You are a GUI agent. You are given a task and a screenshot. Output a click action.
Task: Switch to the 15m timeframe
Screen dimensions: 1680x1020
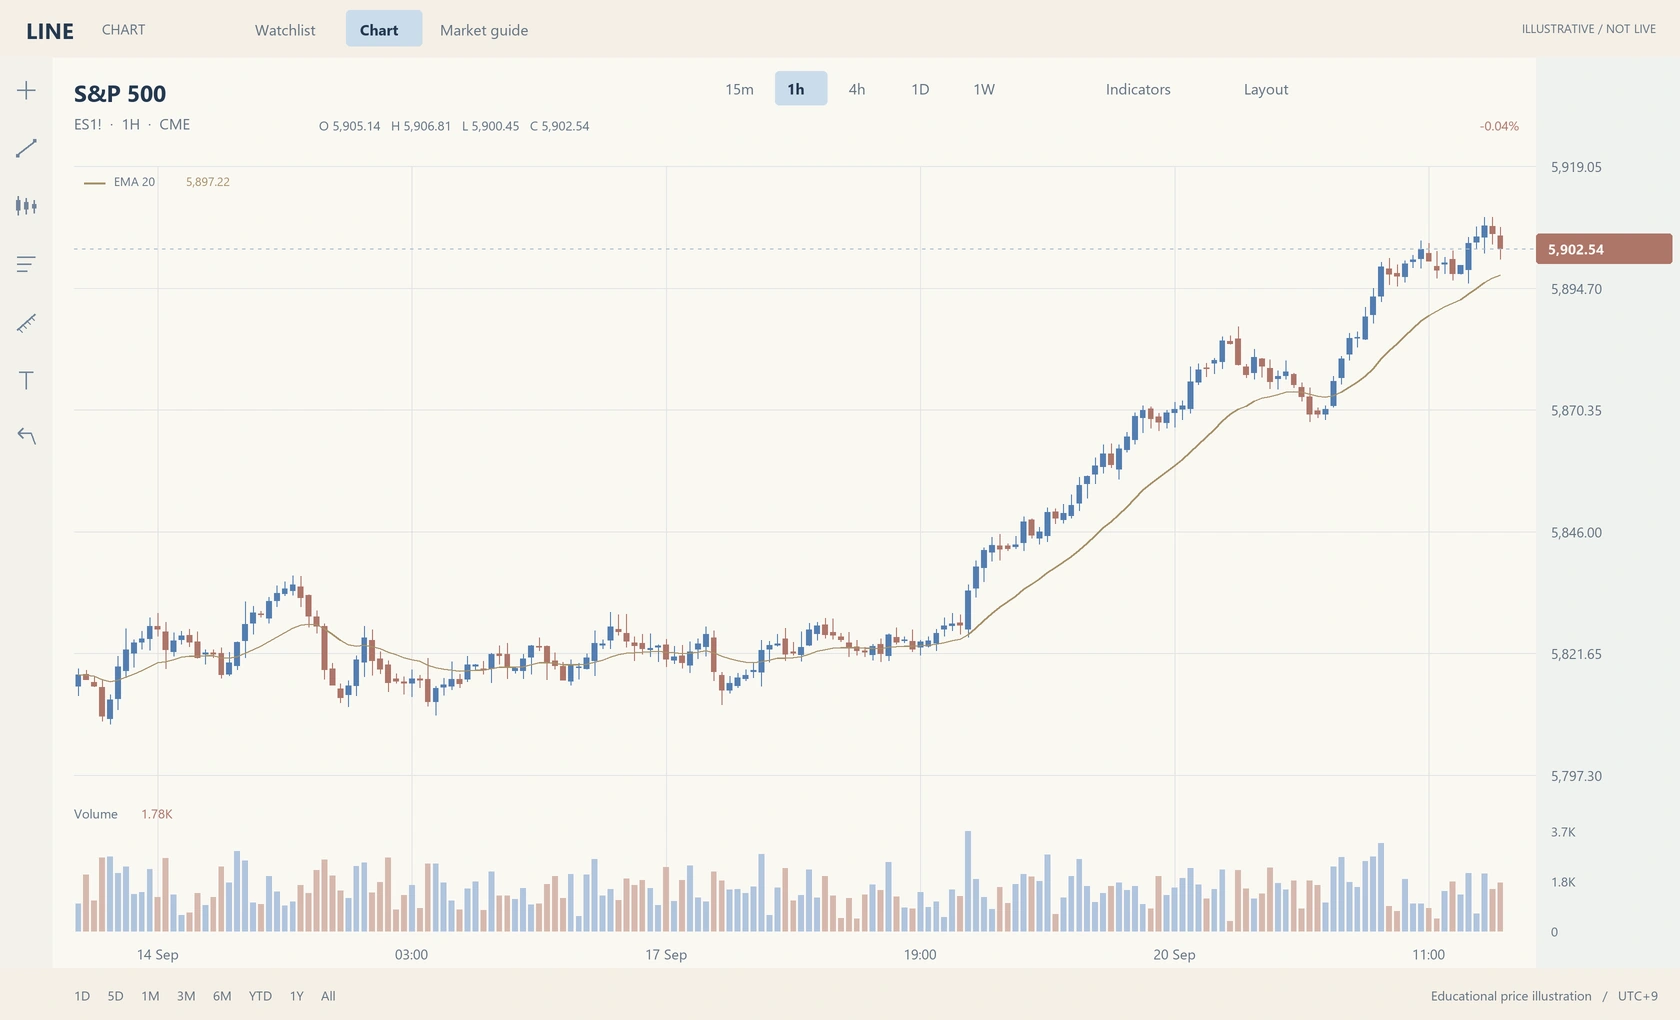(x=739, y=89)
